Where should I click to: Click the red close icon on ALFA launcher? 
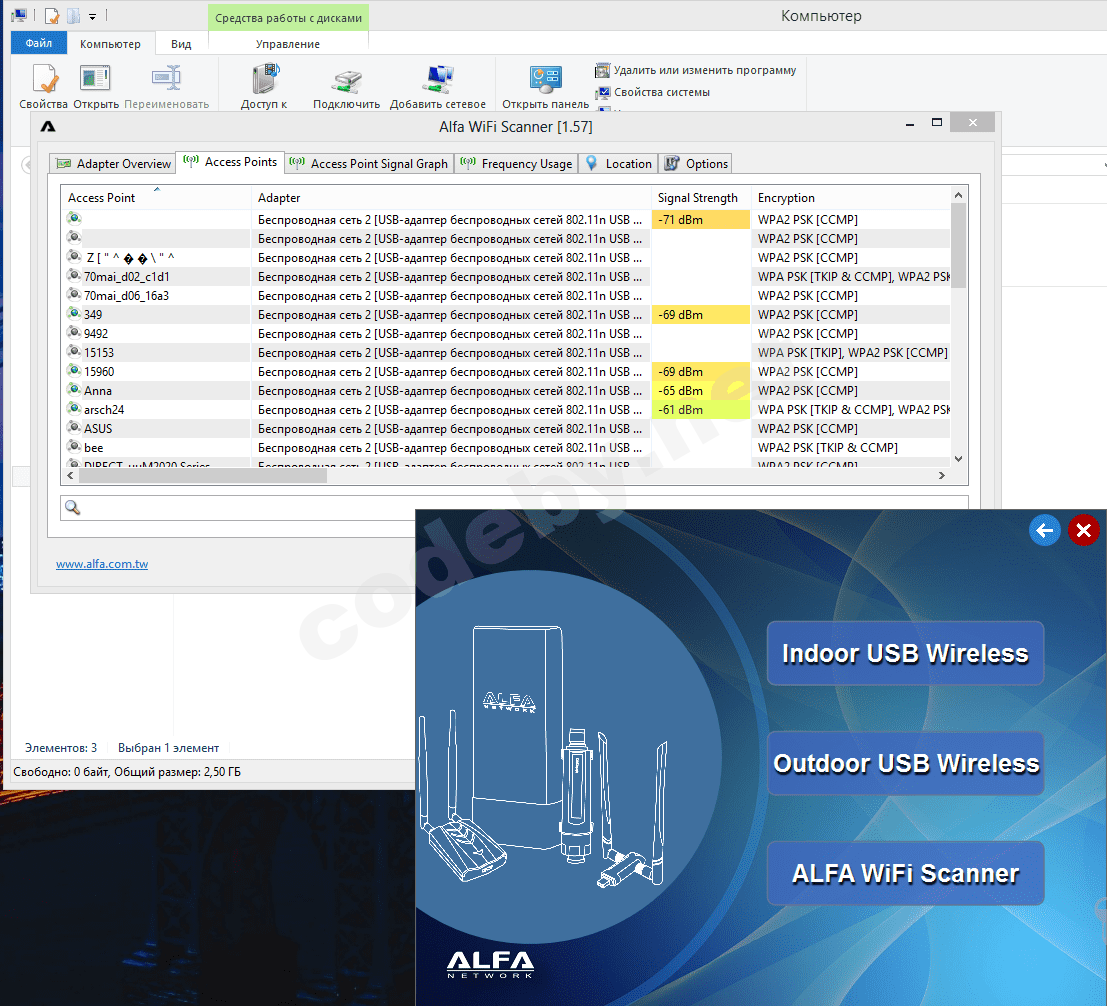click(1083, 530)
